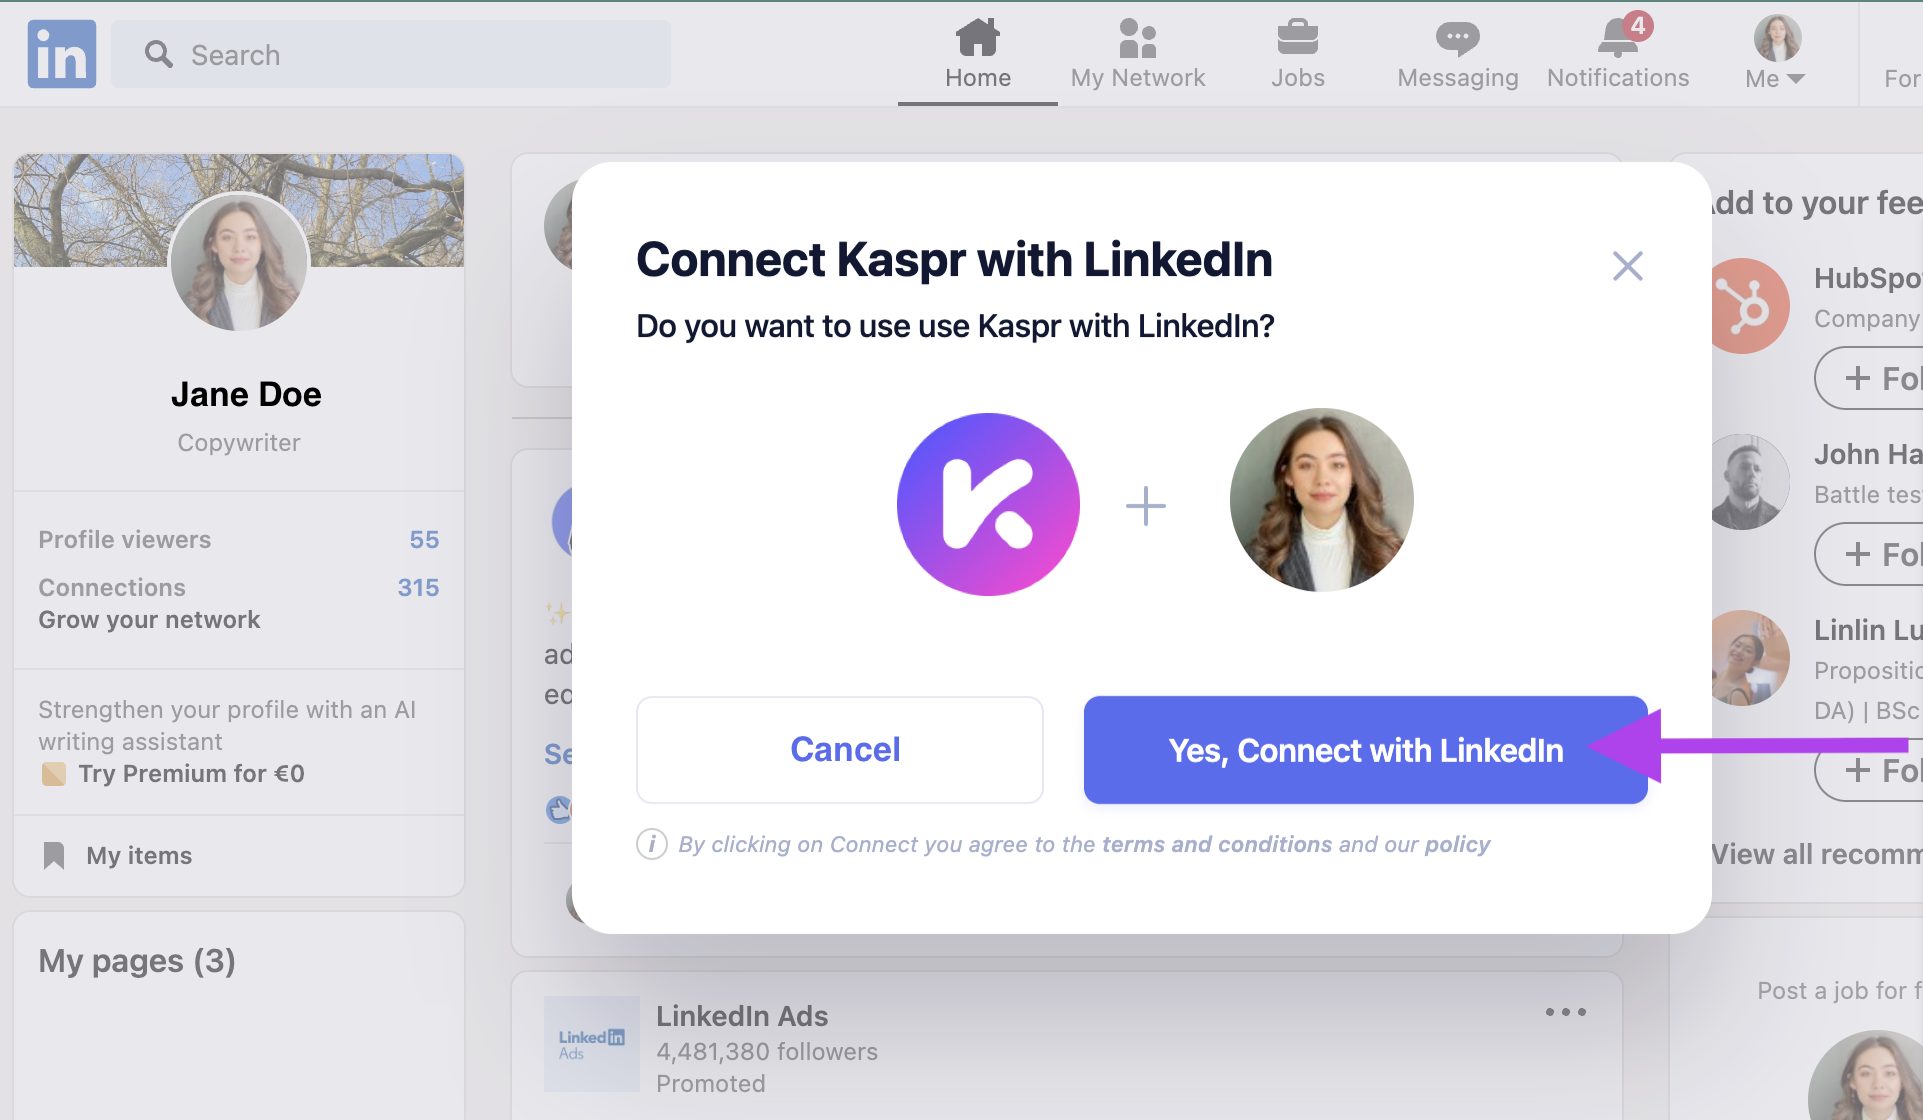Click the profile photo in the dialog

(x=1322, y=500)
